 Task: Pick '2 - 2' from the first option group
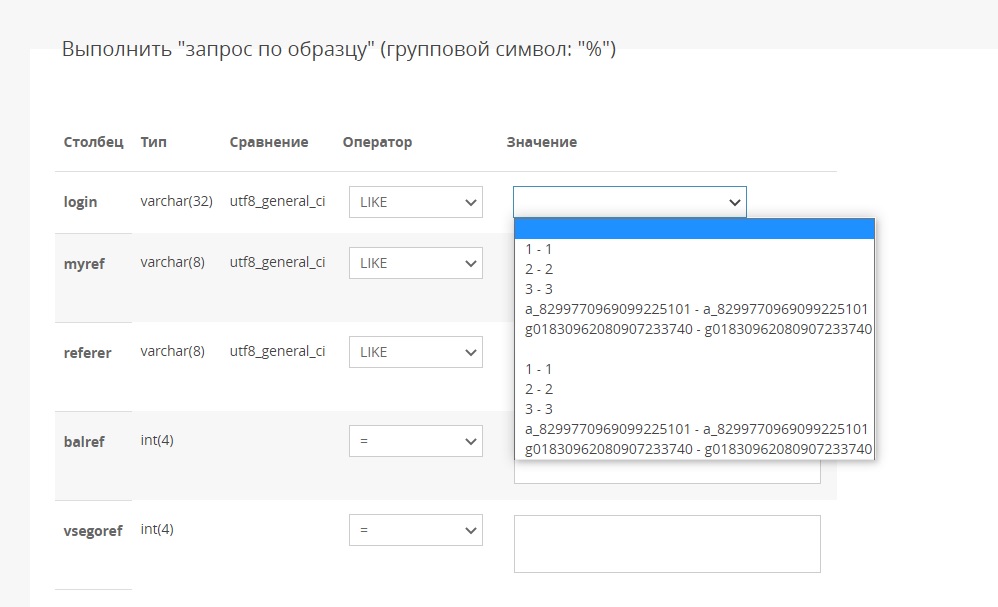tap(539, 269)
